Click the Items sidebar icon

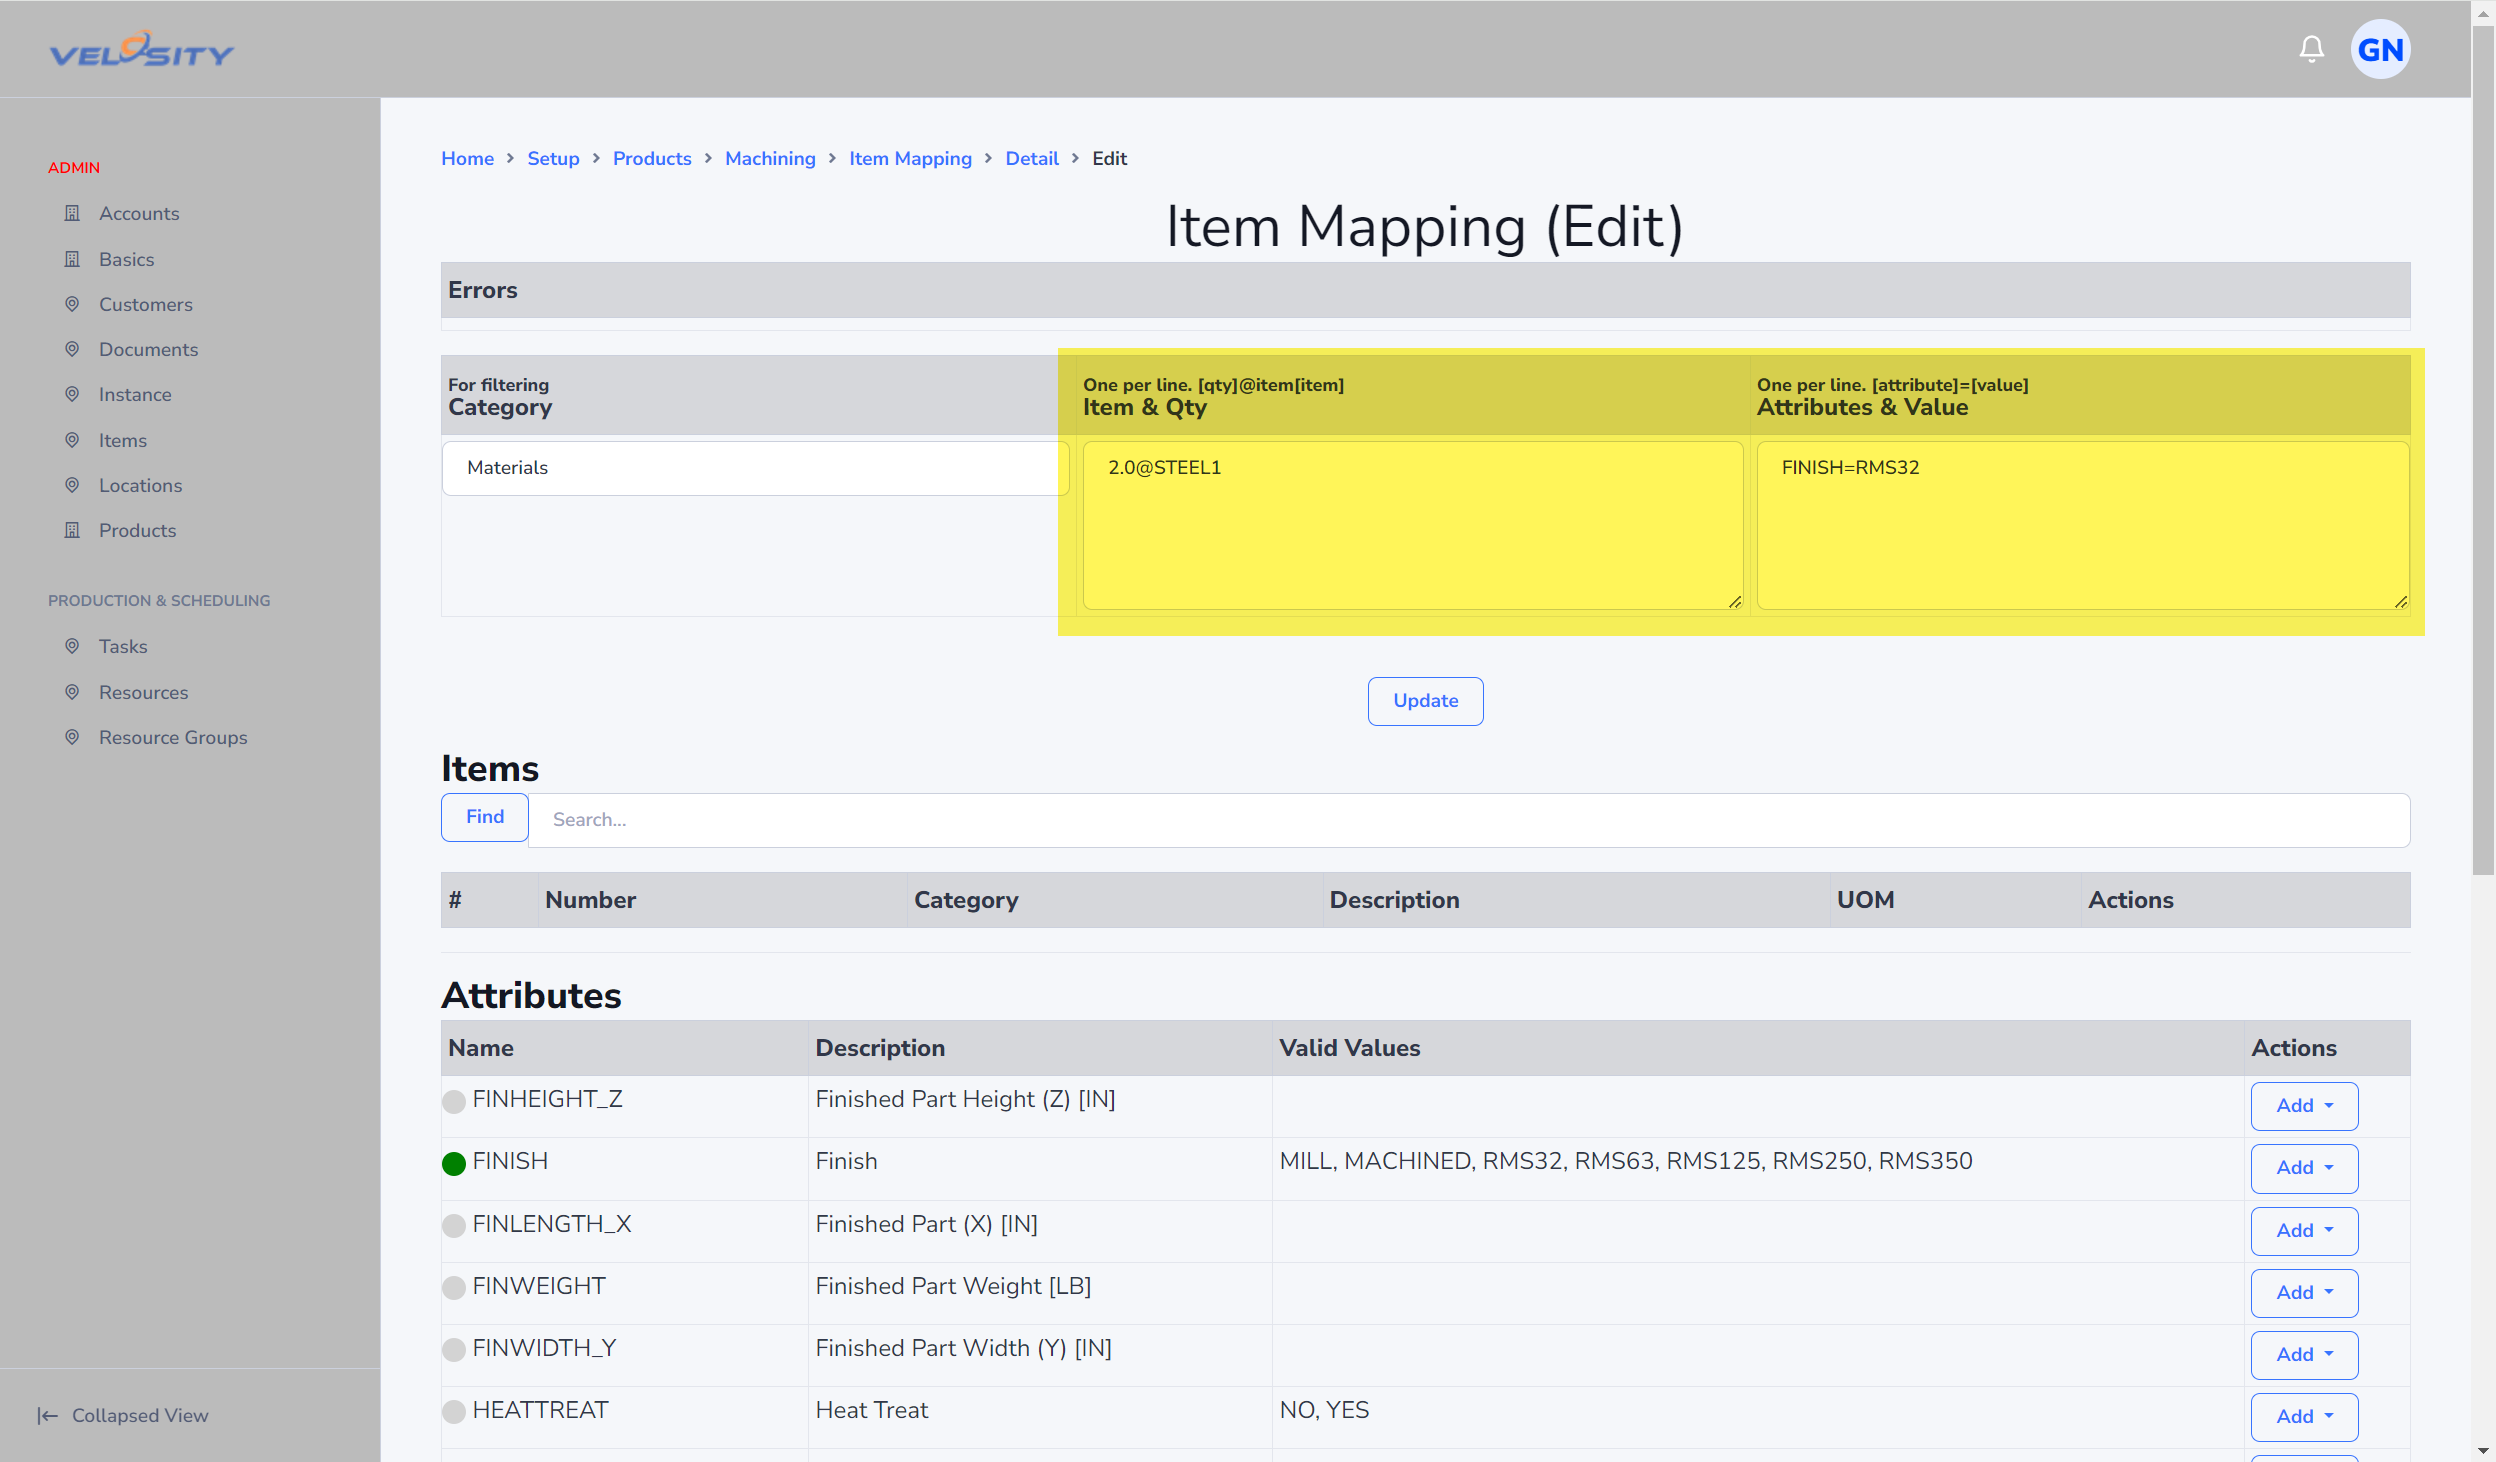(x=71, y=439)
